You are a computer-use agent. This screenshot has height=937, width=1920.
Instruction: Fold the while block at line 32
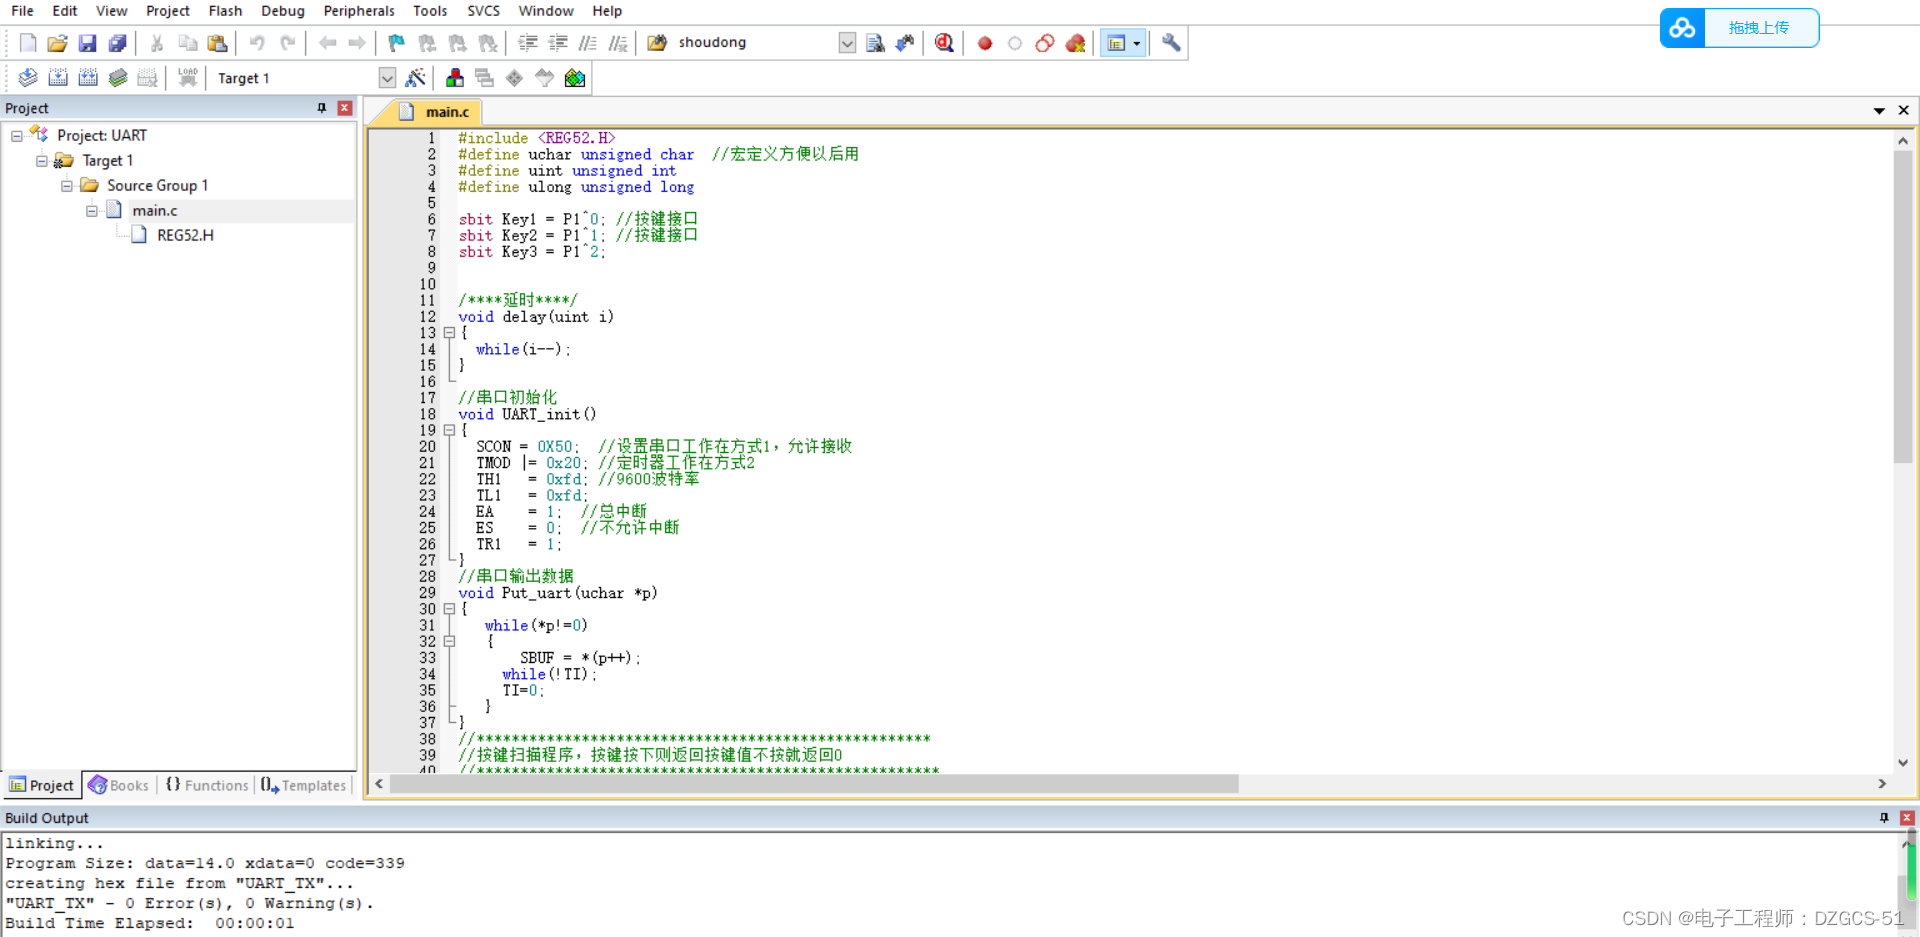point(449,642)
